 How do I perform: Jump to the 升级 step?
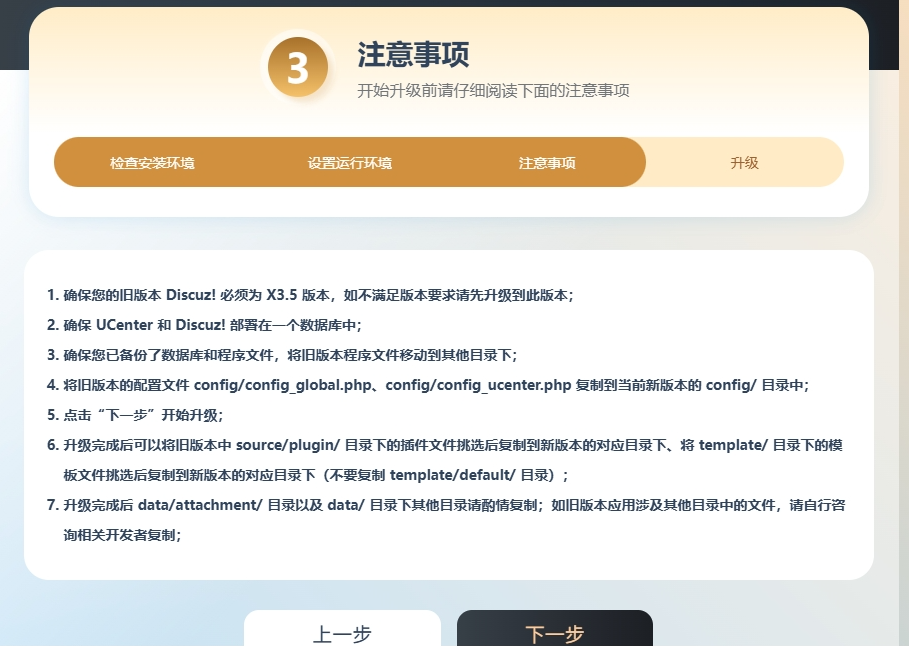click(x=744, y=163)
